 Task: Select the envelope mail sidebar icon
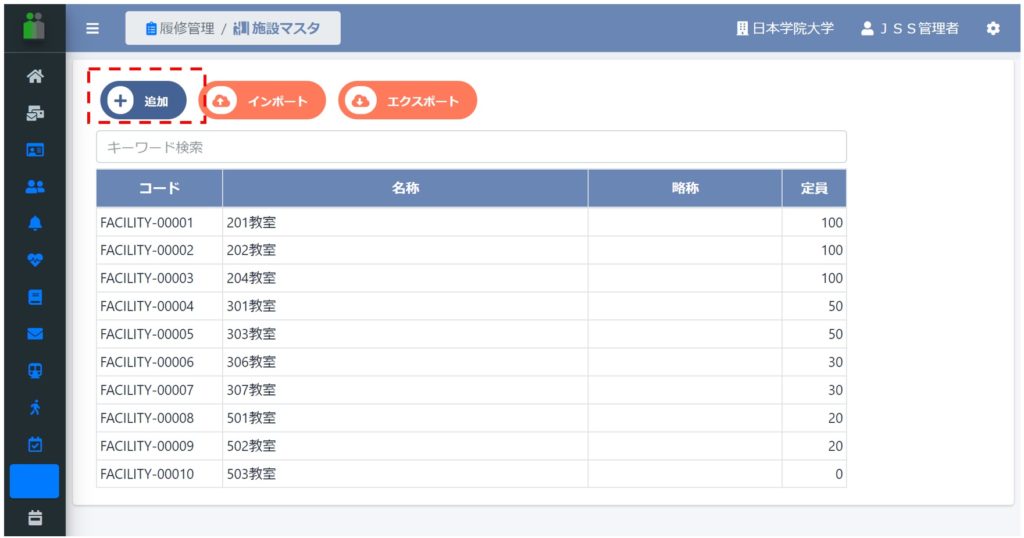(x=35, y=334)
